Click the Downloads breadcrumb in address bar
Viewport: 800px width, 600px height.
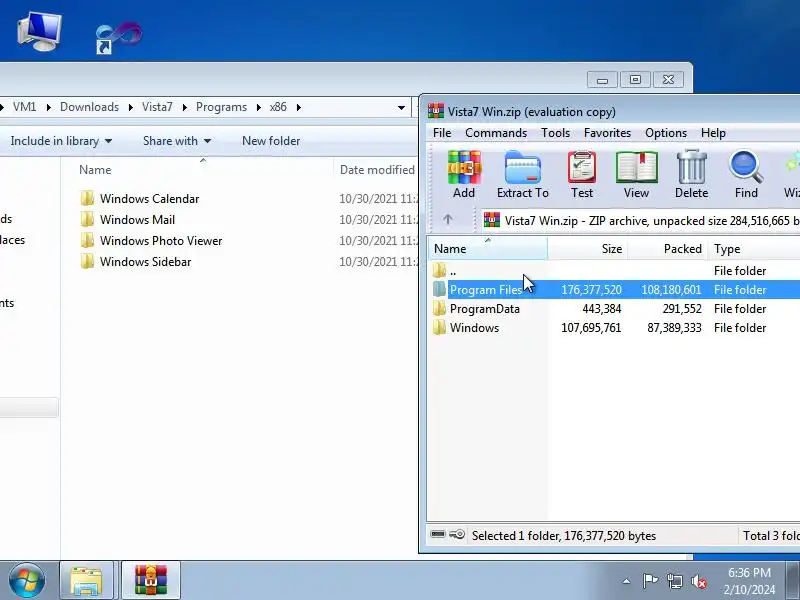coord(89,107)
